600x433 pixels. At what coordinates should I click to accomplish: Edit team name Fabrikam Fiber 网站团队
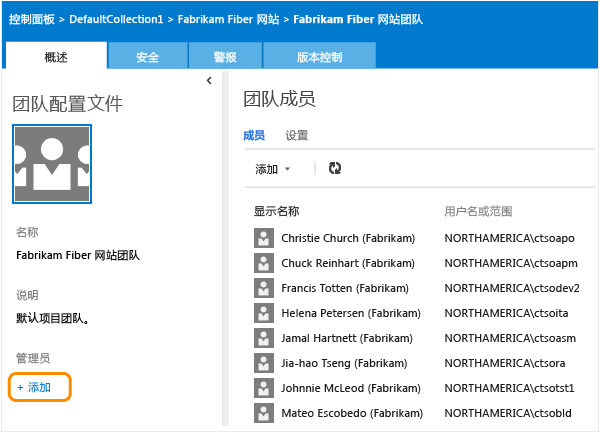pos(78,255)
